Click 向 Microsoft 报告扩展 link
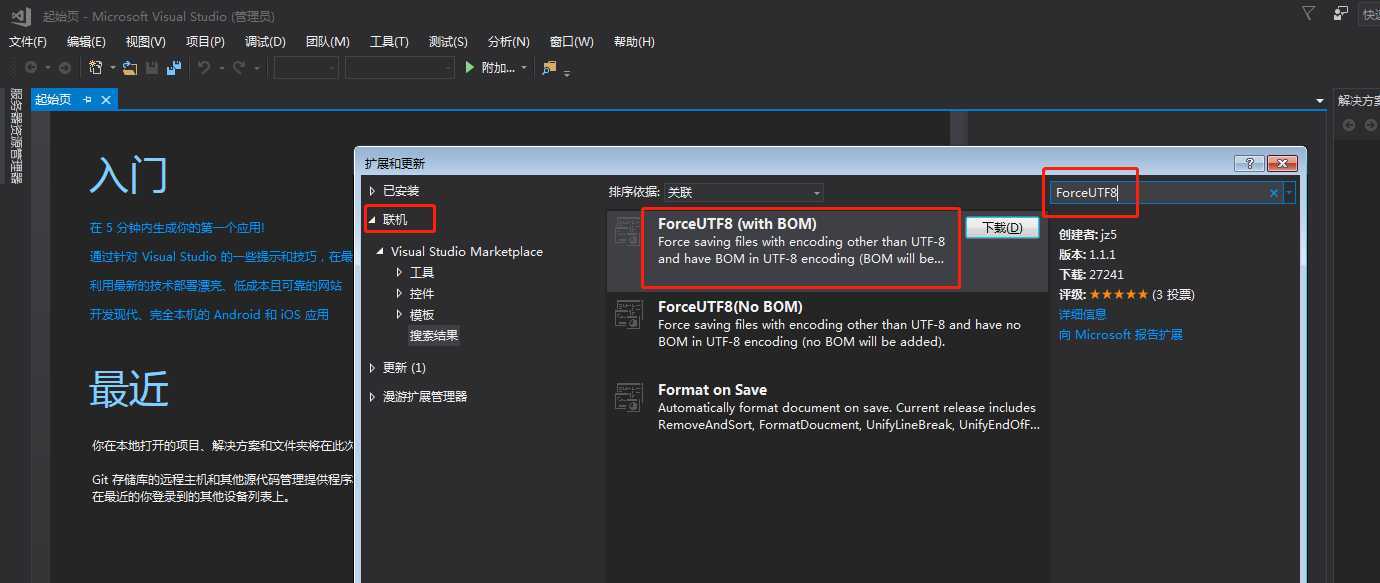The width and height of the screenshot is (1380, 583). pos(1121,334)
